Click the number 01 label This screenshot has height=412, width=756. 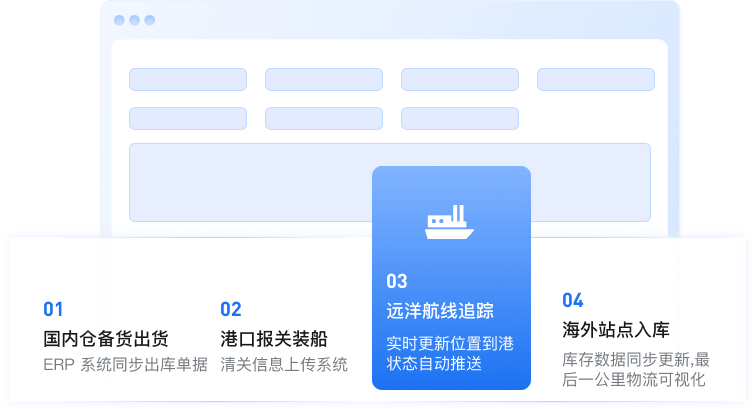[x=53, y=309]
